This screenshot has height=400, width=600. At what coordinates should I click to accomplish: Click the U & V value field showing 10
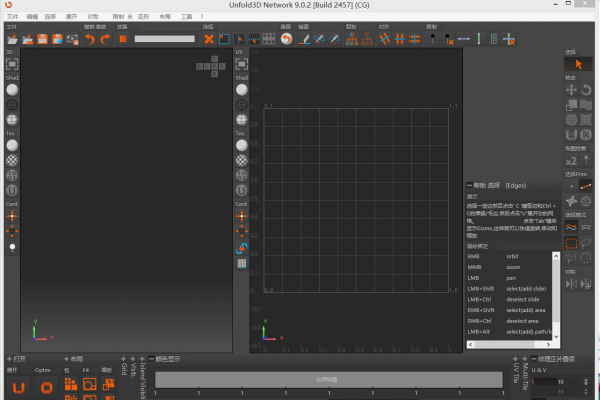(561, 382)
